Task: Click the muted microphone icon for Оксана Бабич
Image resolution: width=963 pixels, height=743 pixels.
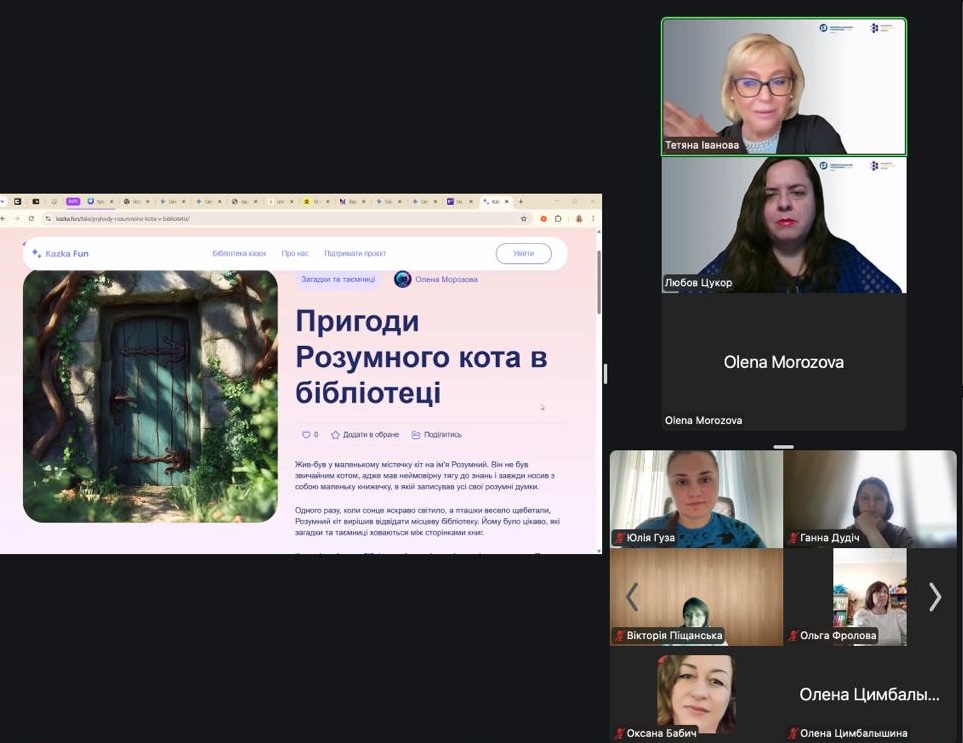Action: [x=619, y=733]
